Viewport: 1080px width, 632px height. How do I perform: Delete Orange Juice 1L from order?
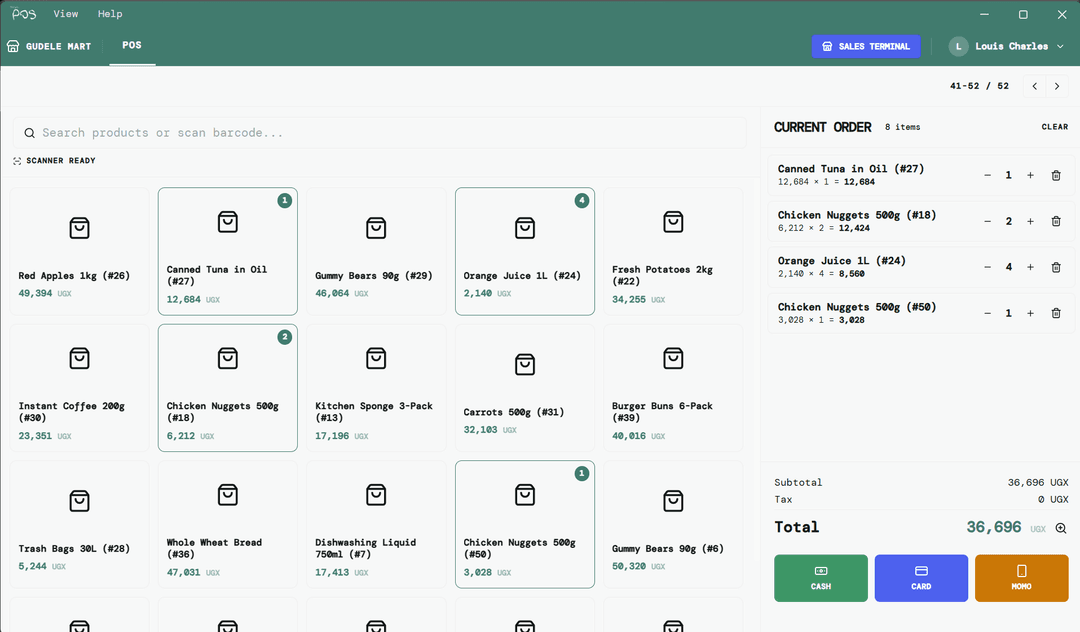pos(1056,267)
